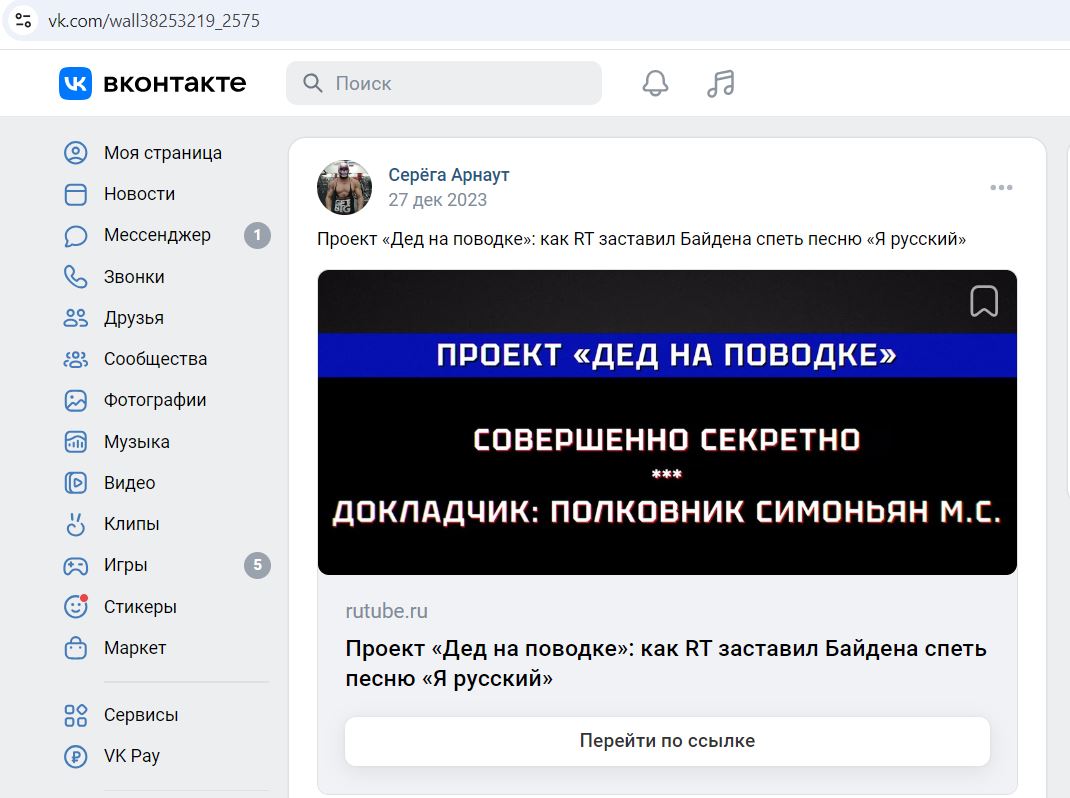Open the link title about Байдена песню
Viewport: 1070px width, 798px height.
click(666, 663)
